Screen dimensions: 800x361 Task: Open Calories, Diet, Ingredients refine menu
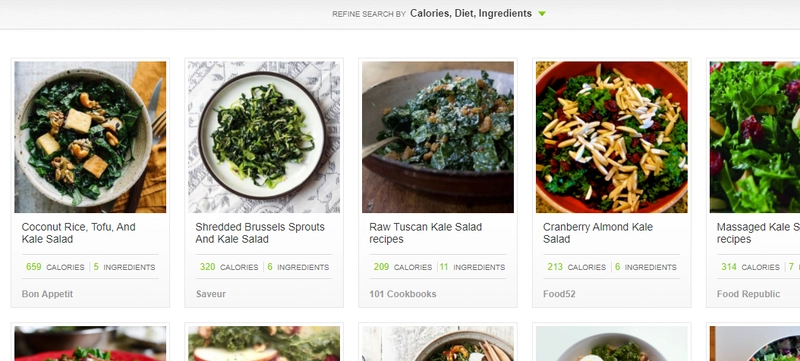[x=470, y=14]
